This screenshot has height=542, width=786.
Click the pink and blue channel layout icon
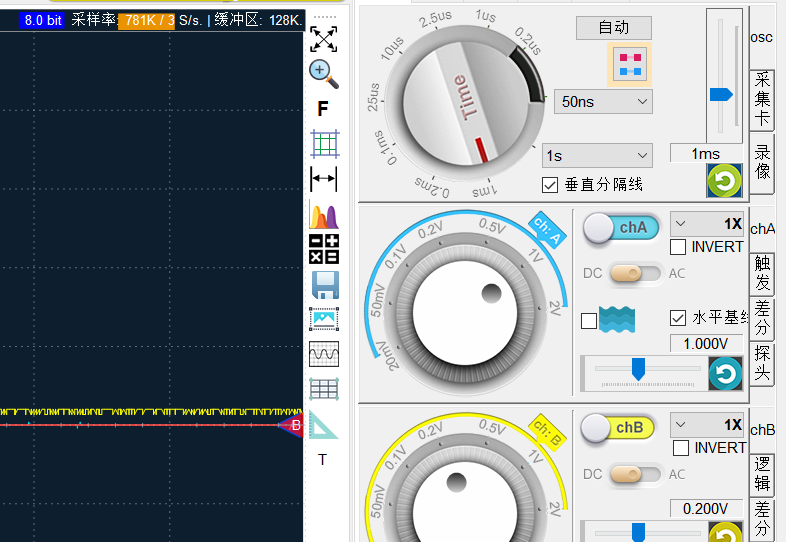[x=630, y=65]
